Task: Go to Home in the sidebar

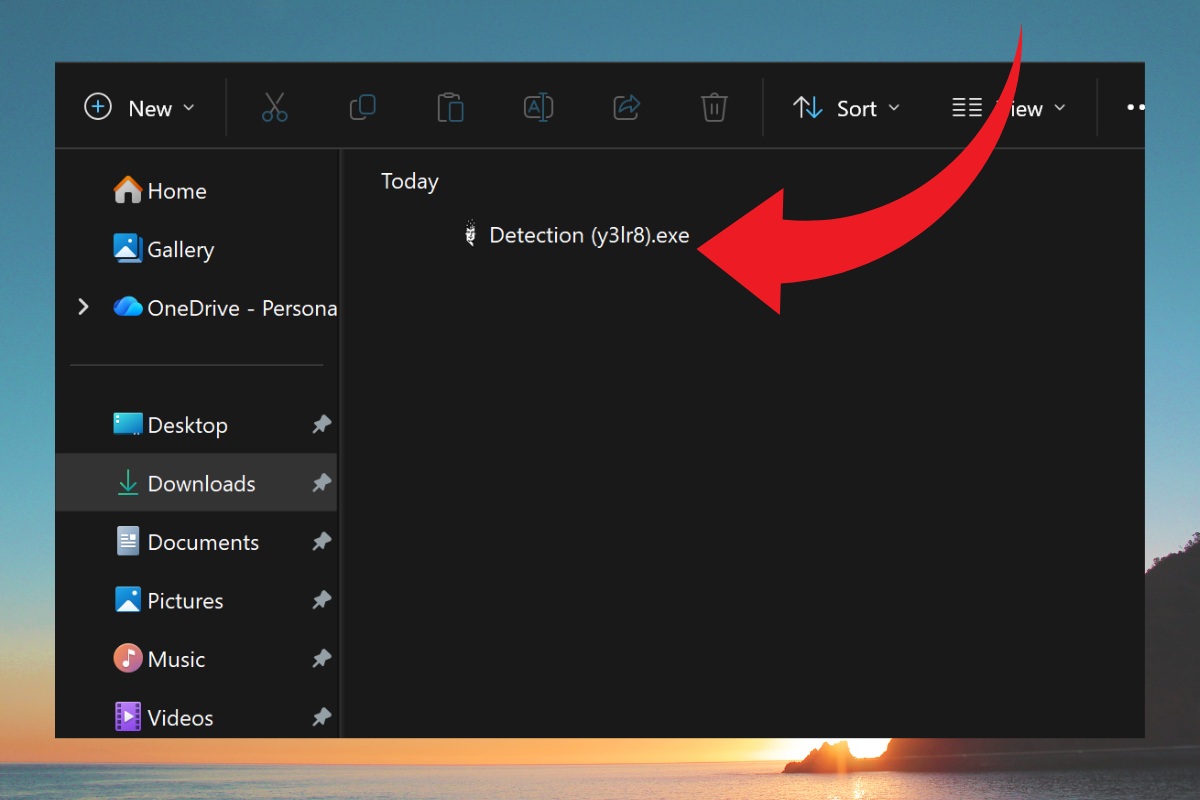Action: [x=160, y=191]
